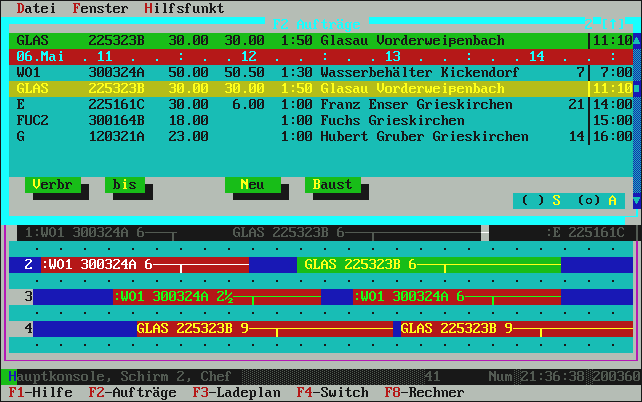Click the Baust button
This screenshot has height=402, width=642.
pos(332,185)
